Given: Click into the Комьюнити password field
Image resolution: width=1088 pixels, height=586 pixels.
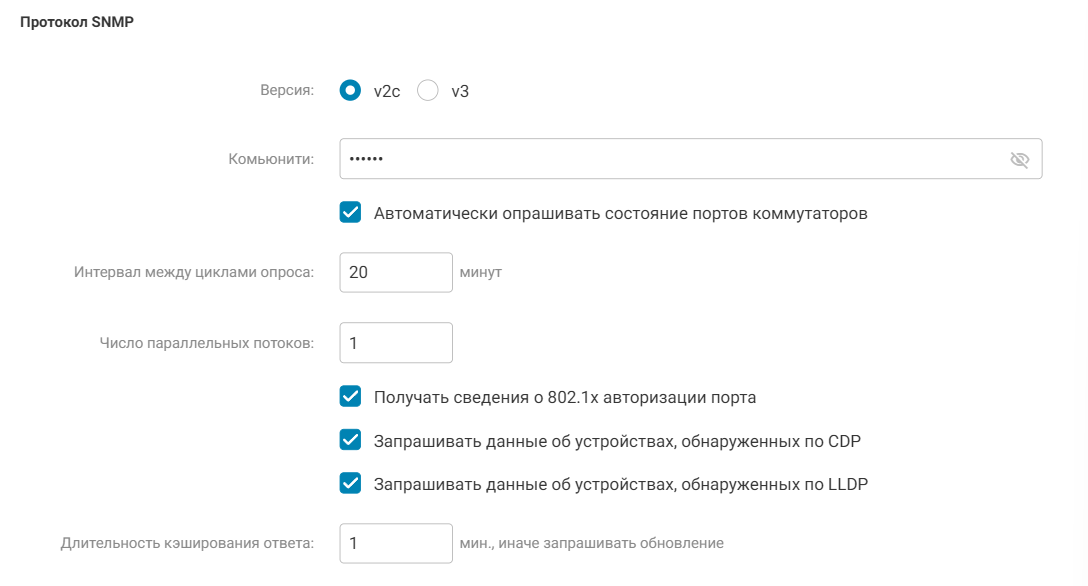Looking at the screenshot, I should (670, 159).
